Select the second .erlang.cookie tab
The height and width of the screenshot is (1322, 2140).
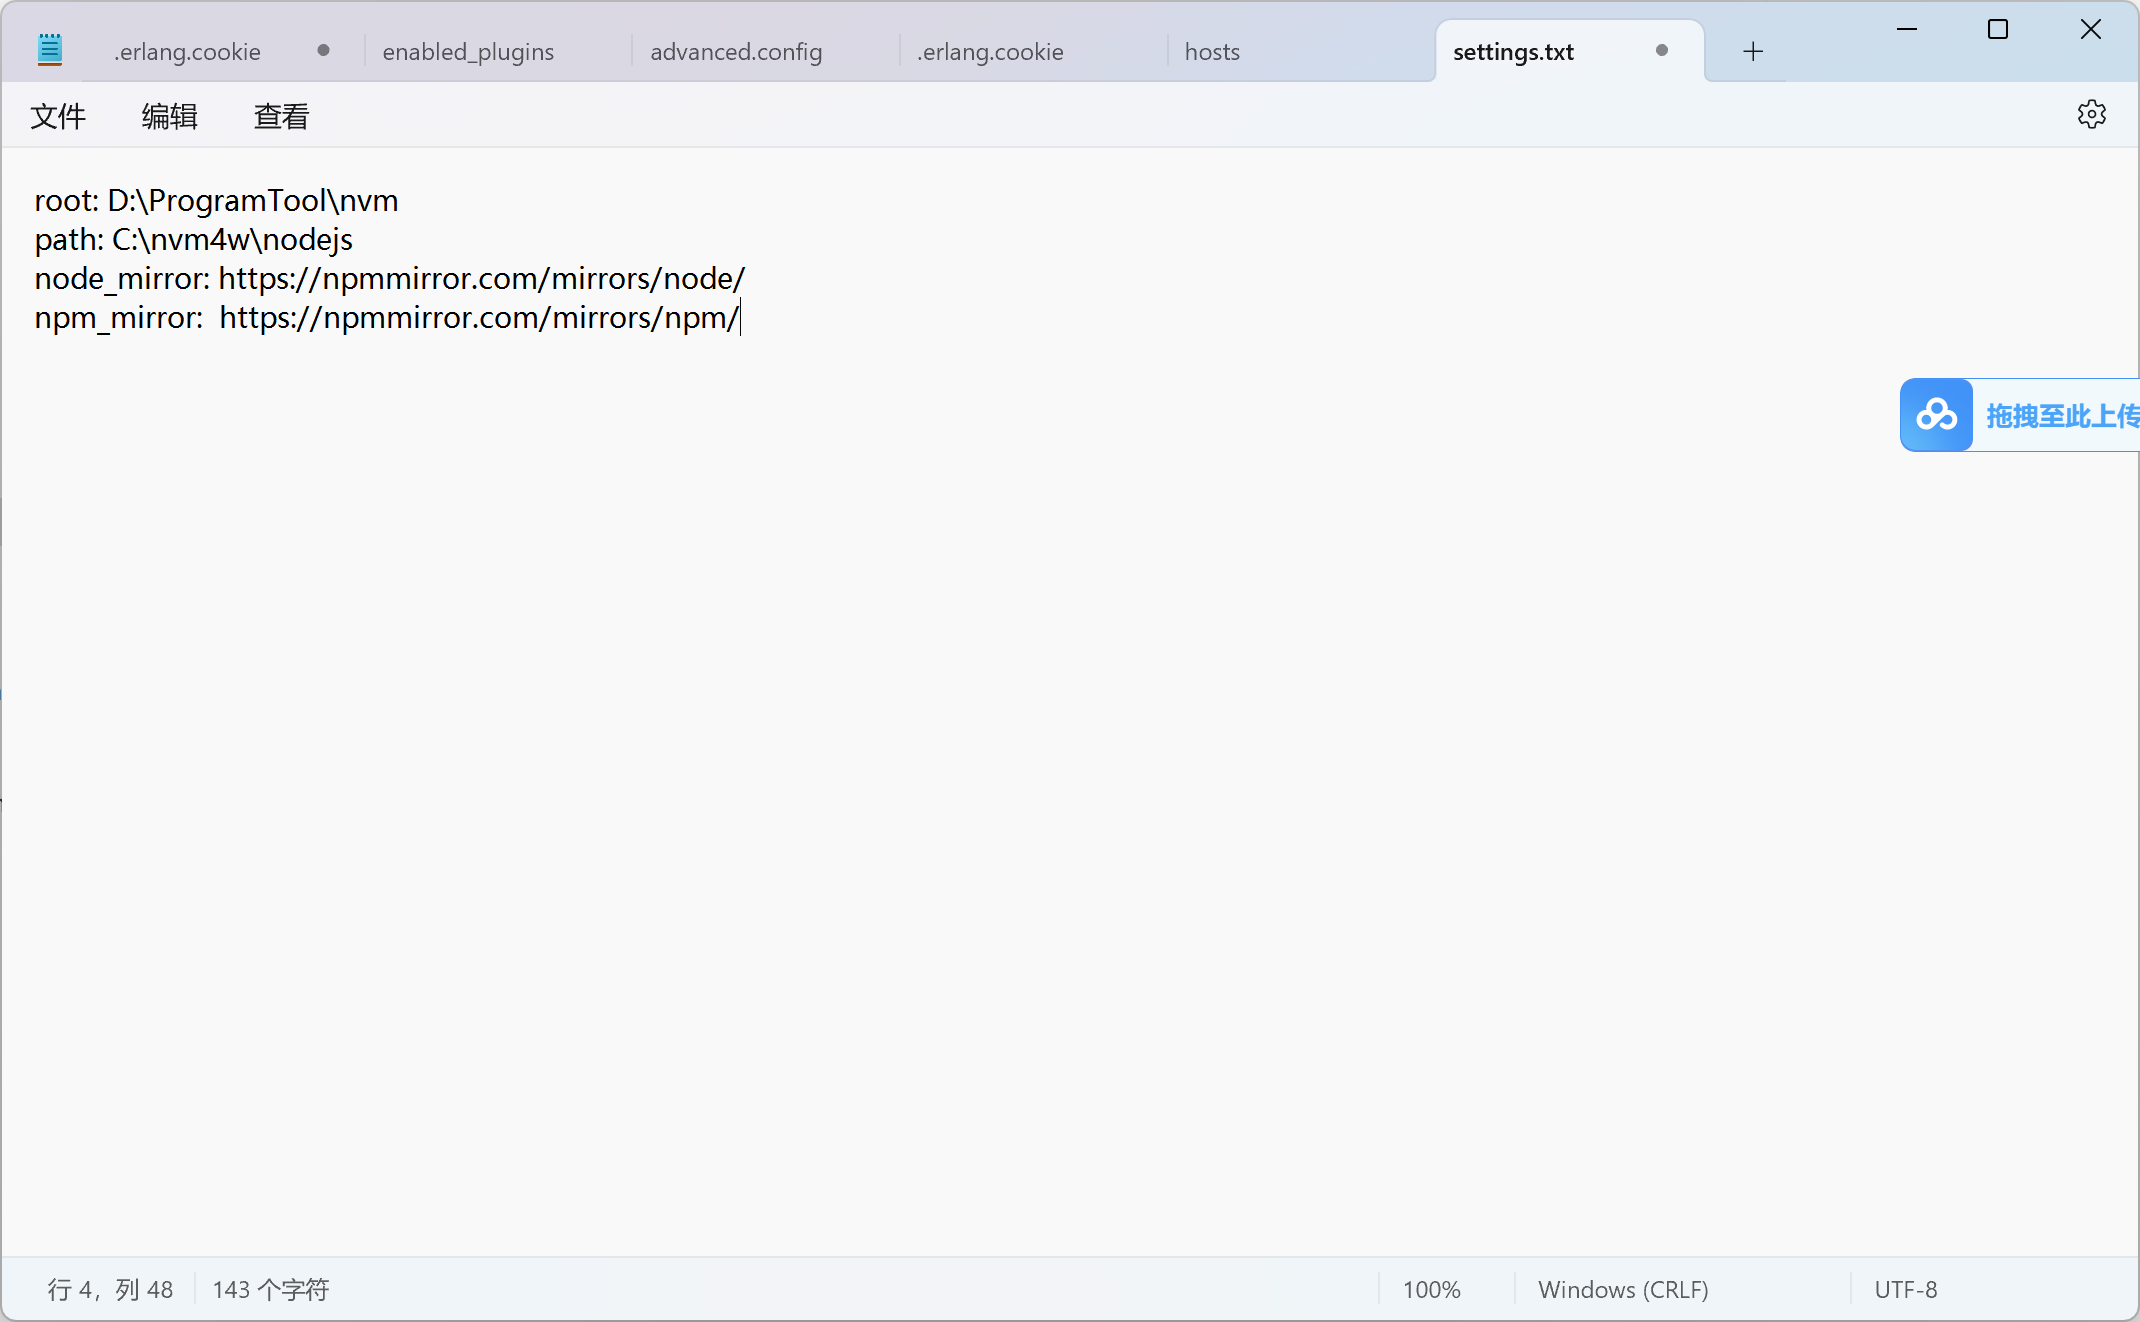[x=990, y=52]
